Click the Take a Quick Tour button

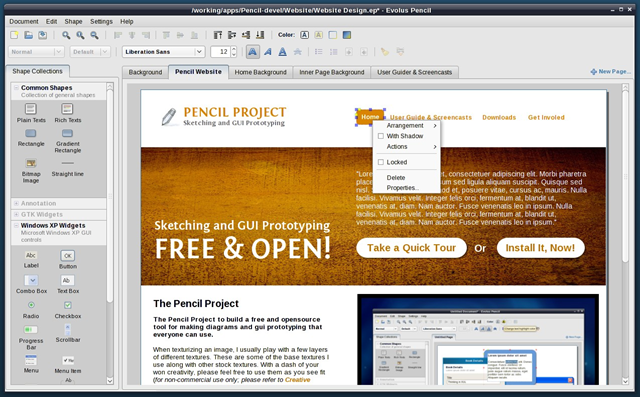point(411,248)
